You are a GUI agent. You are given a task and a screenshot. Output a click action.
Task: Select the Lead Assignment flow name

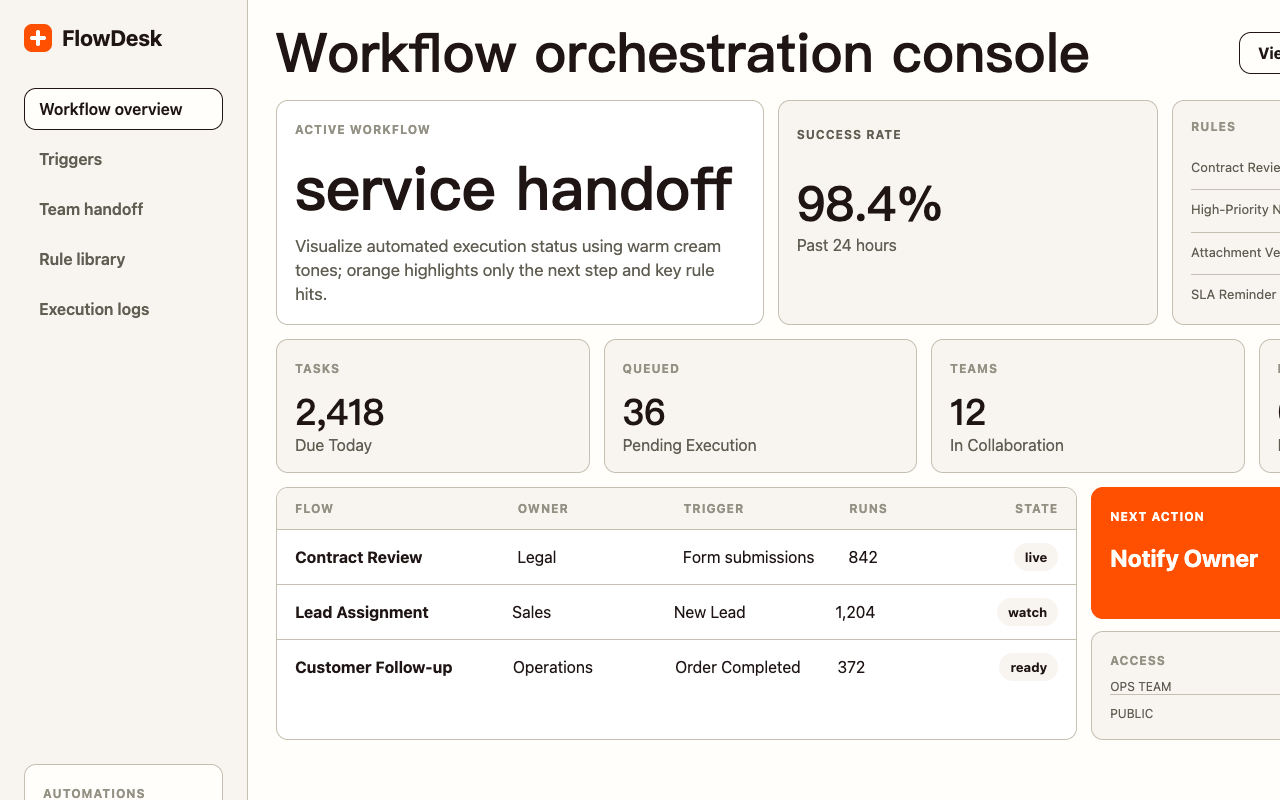coord(362,612)
